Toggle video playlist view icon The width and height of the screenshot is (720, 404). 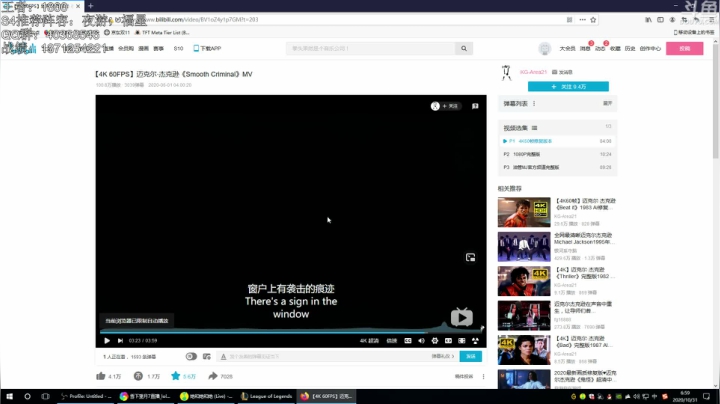point(534,128)
